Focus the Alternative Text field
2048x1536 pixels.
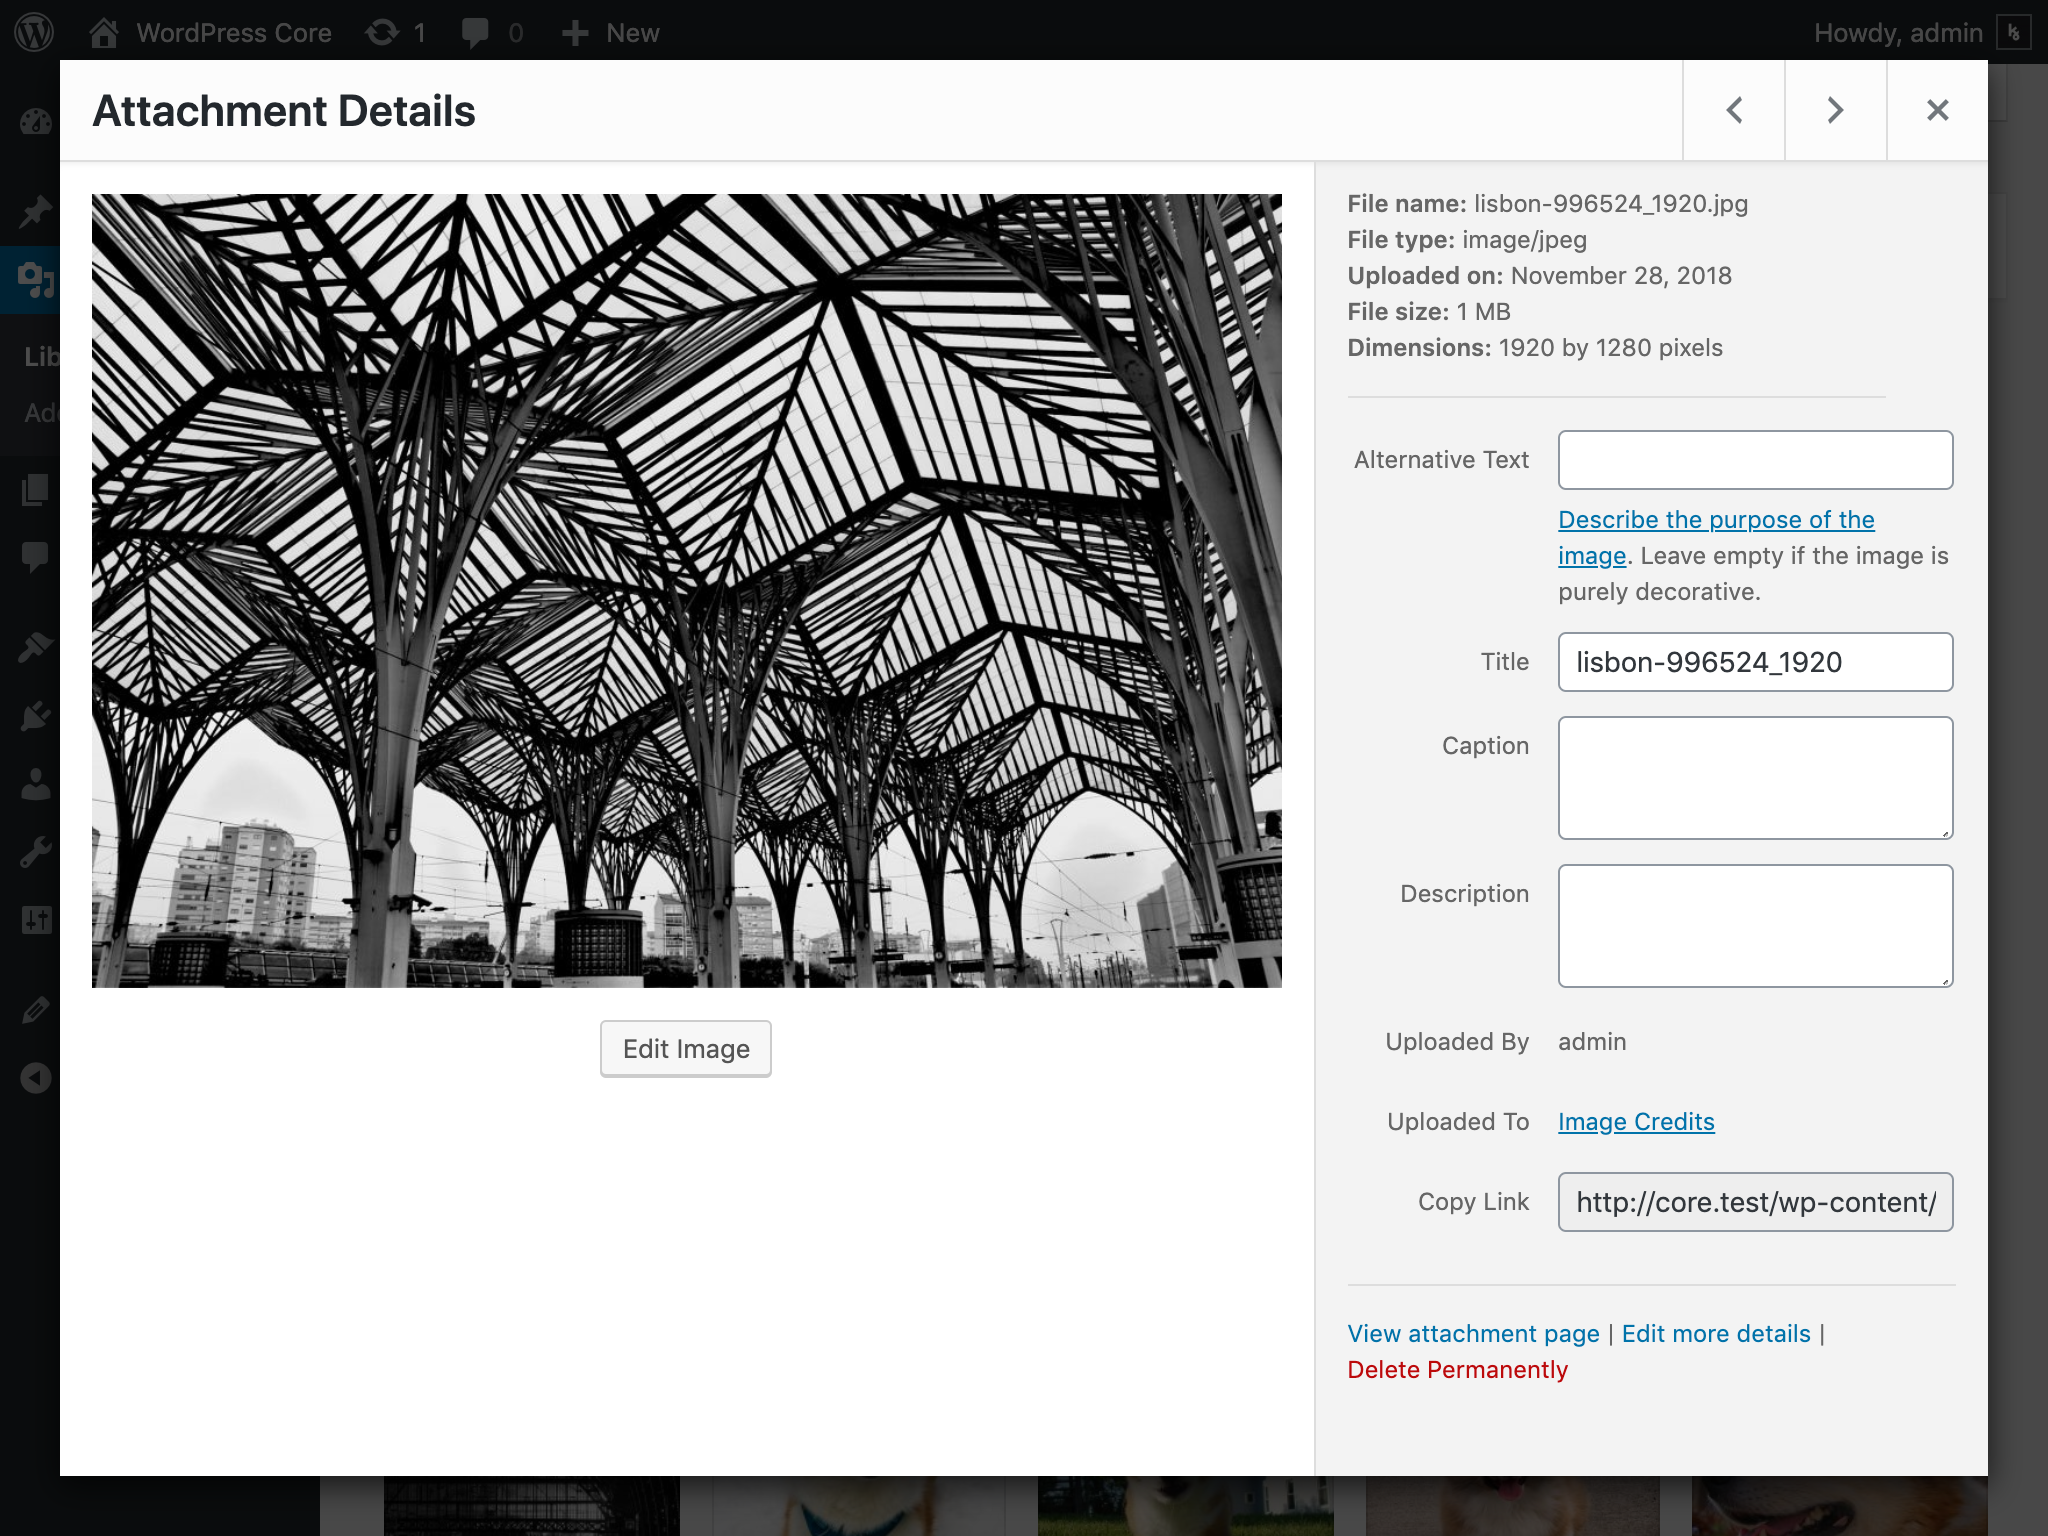click(1755, 460)
